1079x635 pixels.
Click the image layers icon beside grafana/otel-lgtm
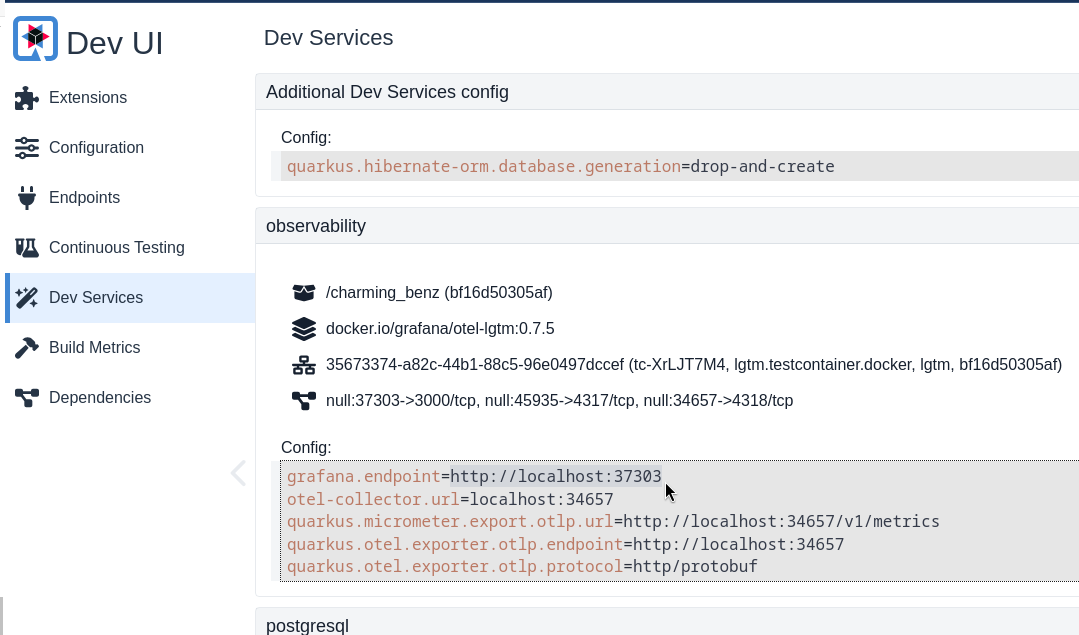(x=303, y=328)
